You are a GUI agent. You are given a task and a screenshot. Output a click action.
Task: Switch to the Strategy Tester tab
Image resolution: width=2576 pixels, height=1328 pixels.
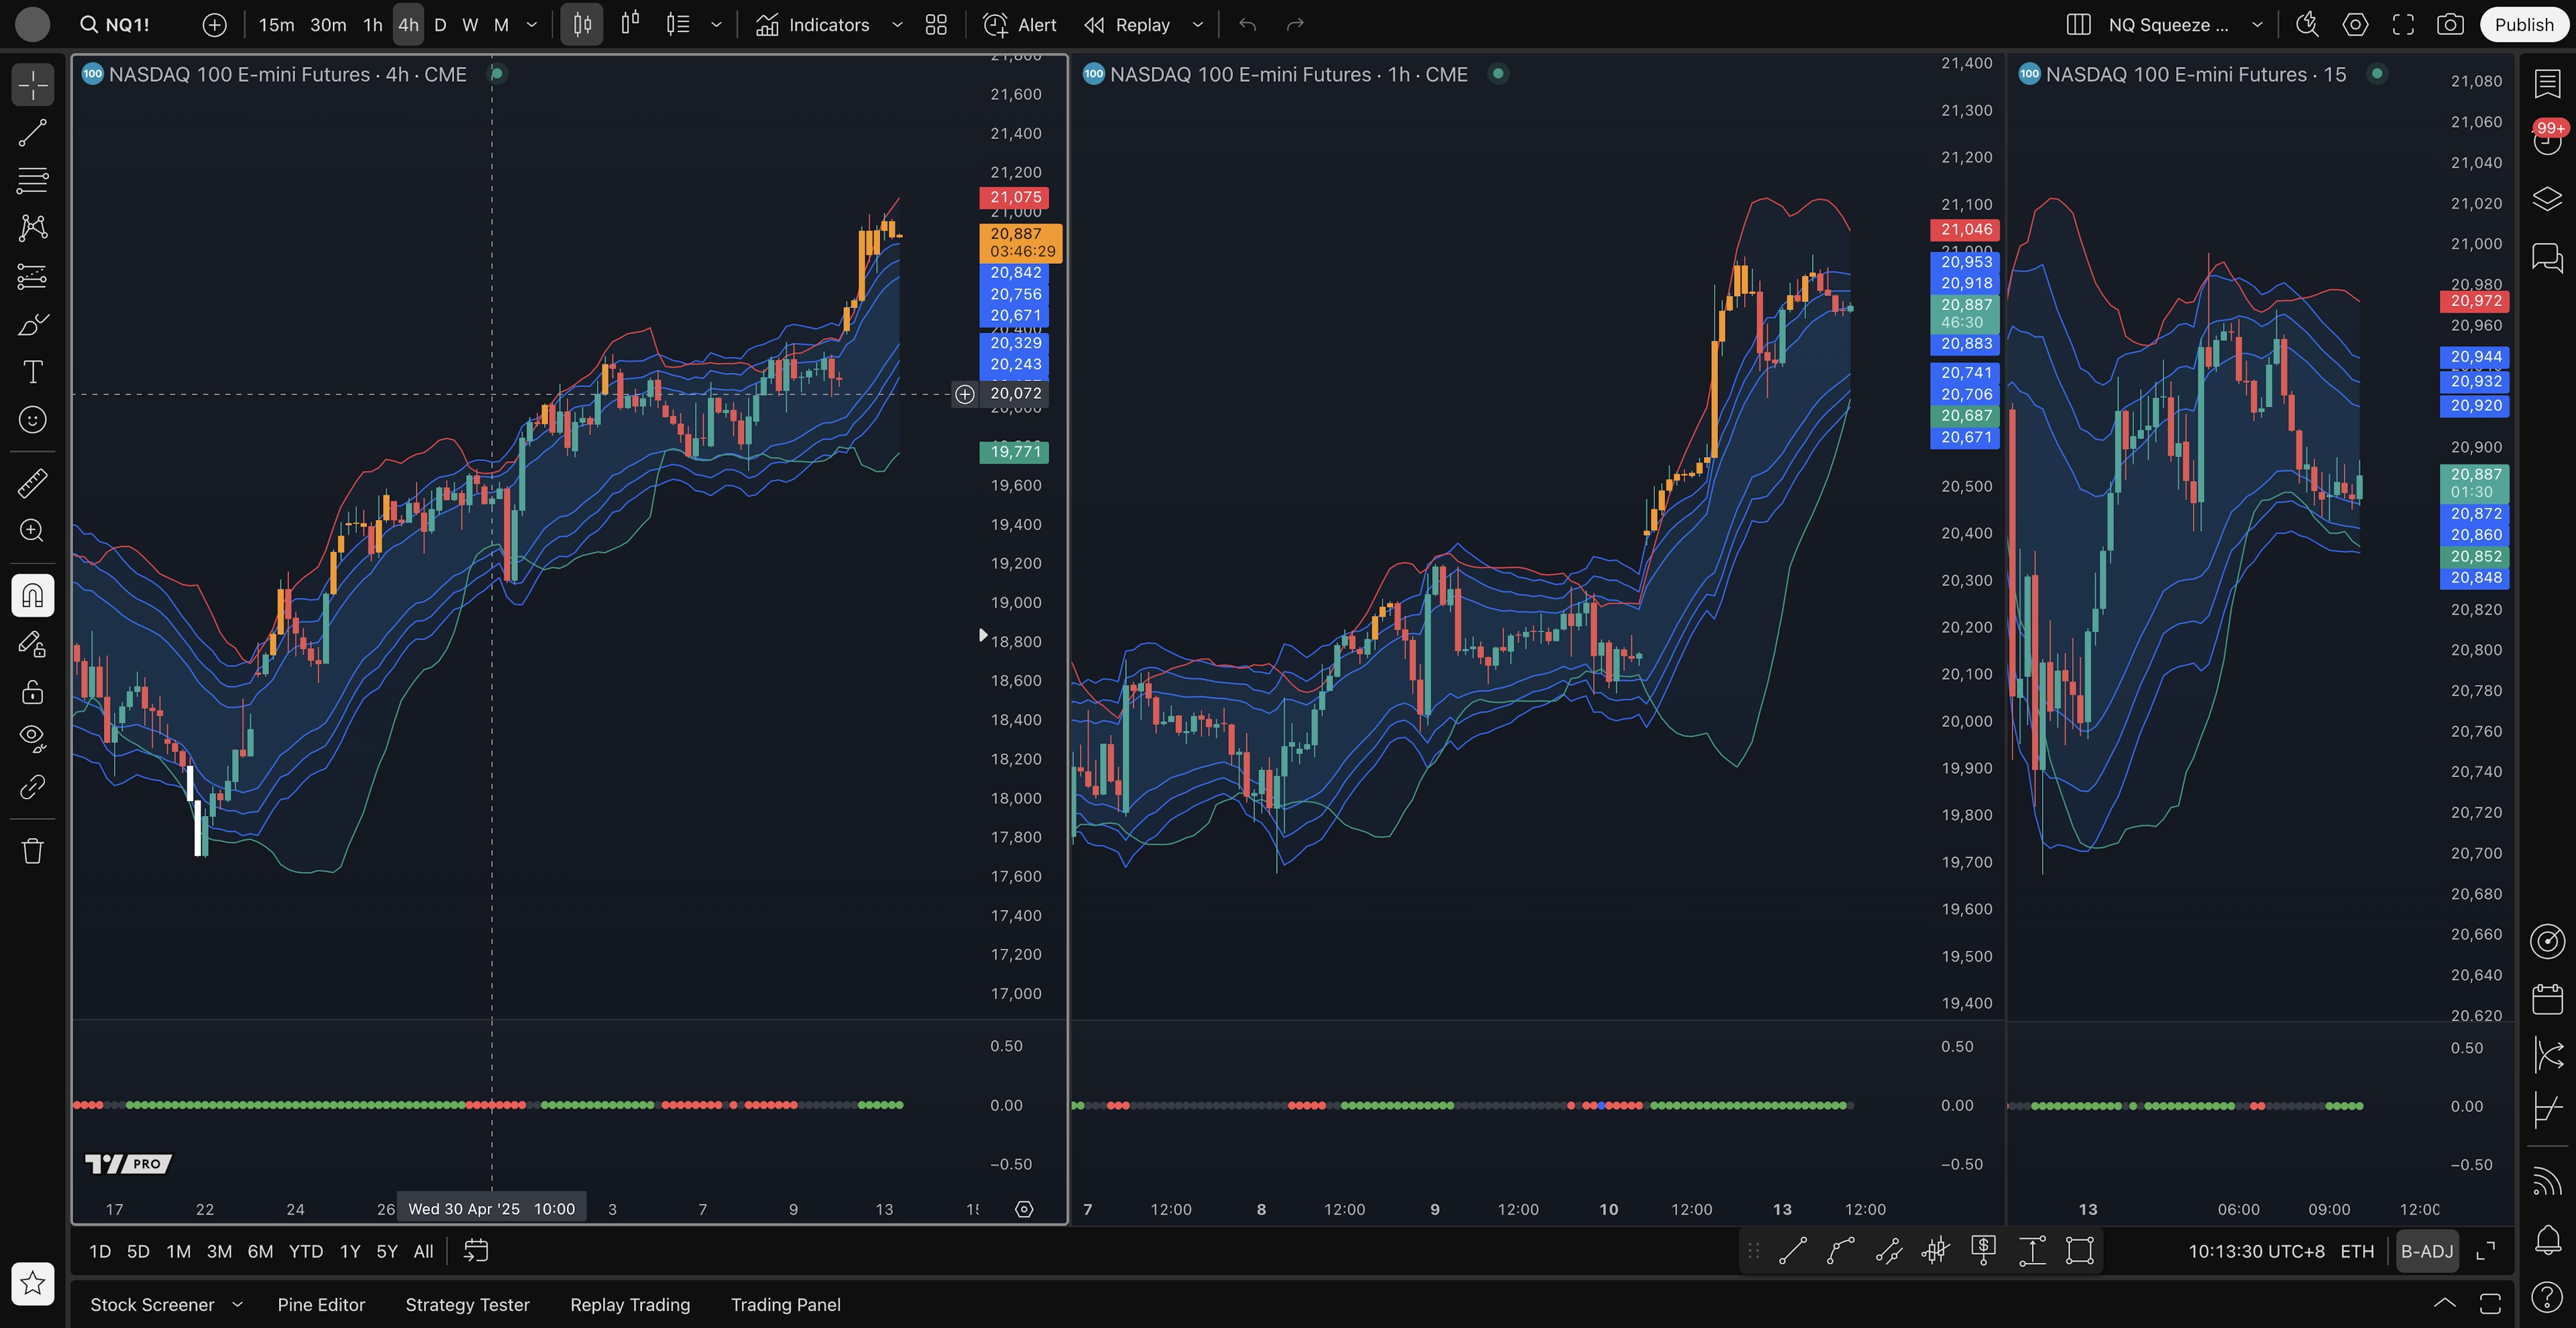point(467,1304)
